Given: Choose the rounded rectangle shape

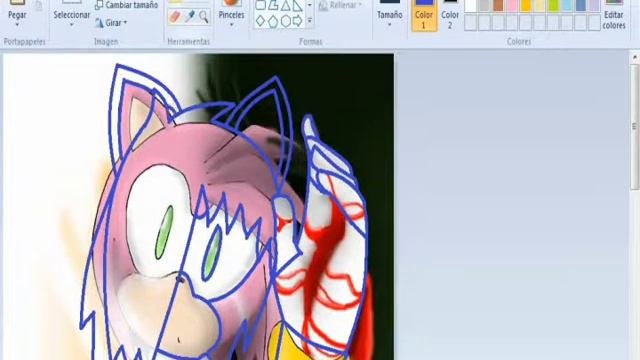Looking at the screenshot, I should coord(260,5).
